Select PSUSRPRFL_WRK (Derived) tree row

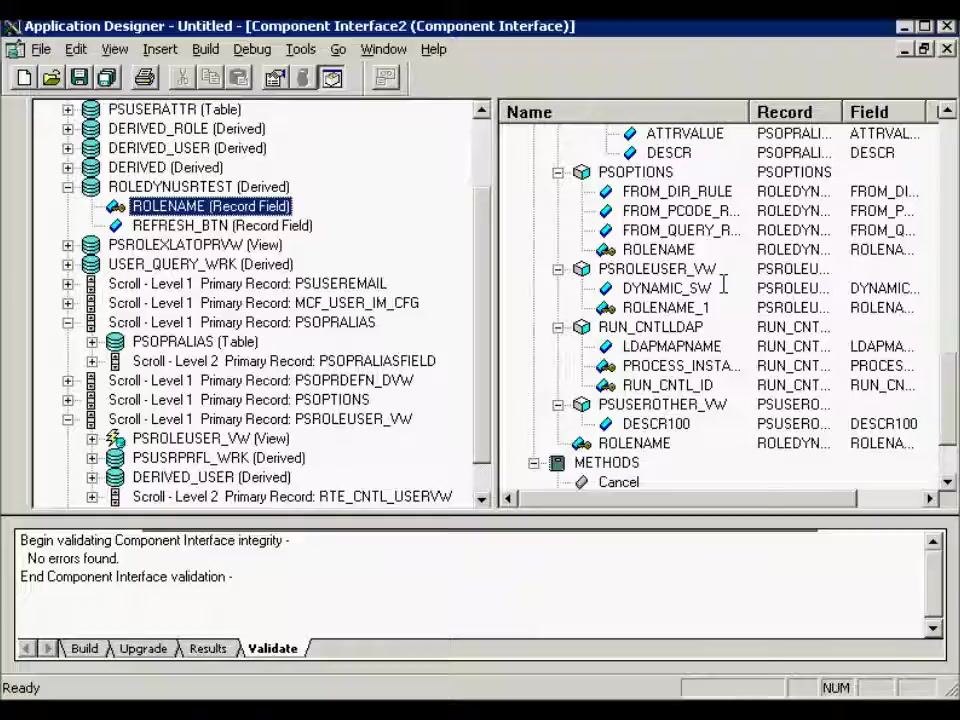(219, 458)
